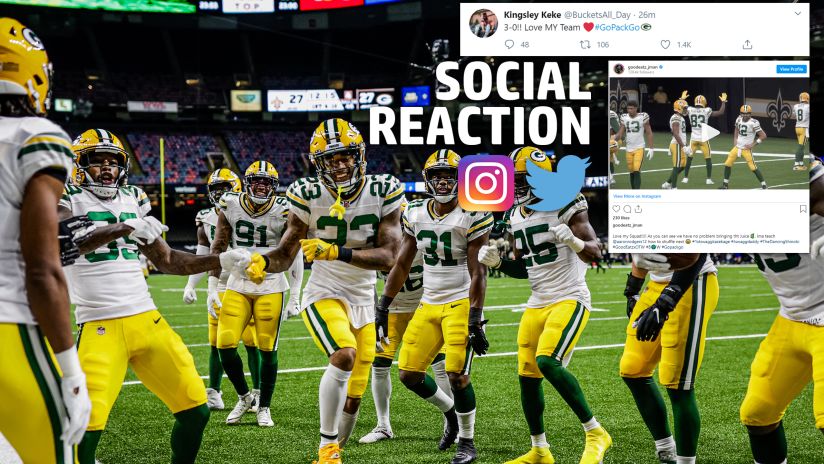Click the Instagram post's account username
The image size is (824, 464).
[x=642, y=67]
